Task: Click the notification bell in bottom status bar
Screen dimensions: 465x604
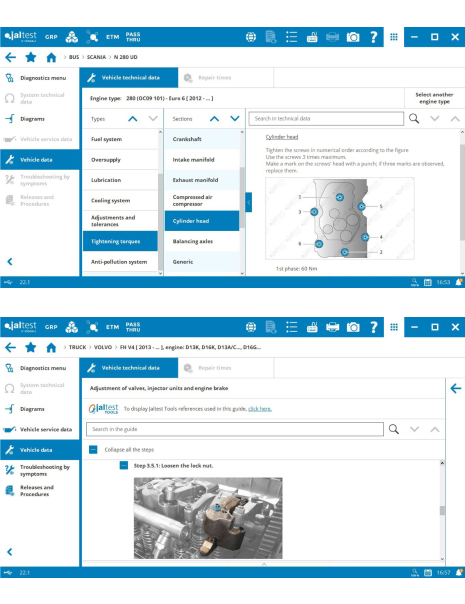Action: coord(459,572)
